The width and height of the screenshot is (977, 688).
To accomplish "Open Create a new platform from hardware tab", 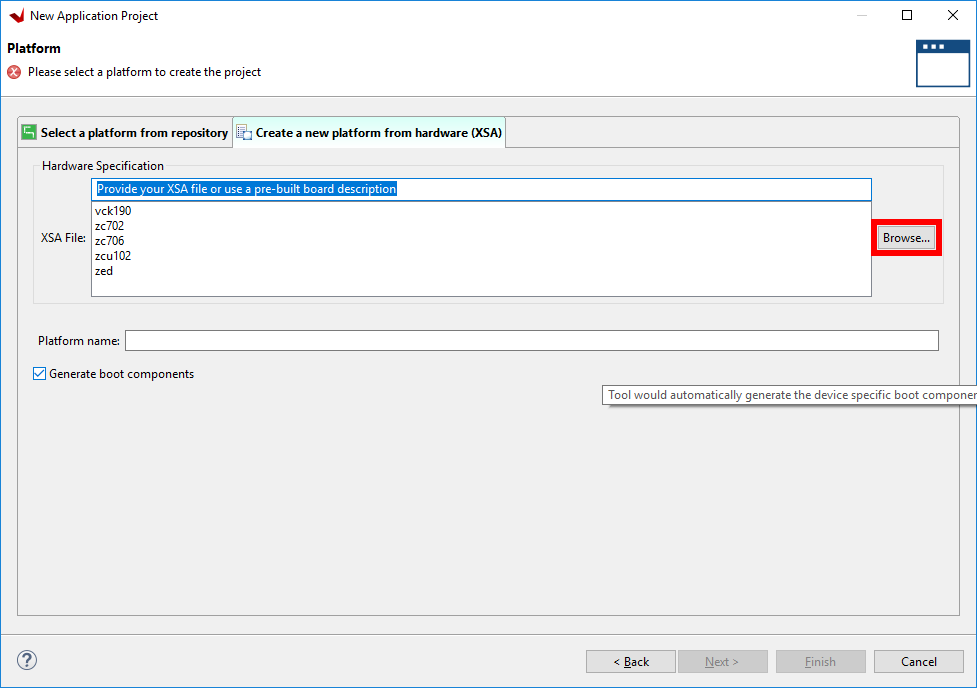I will 369,132.
